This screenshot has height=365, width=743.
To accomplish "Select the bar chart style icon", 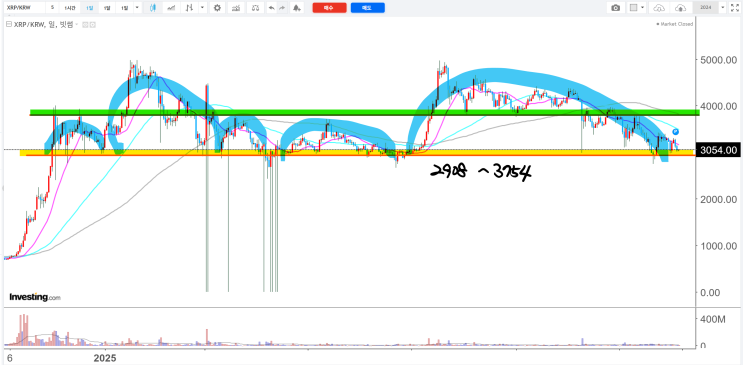I will pos(189,8).
